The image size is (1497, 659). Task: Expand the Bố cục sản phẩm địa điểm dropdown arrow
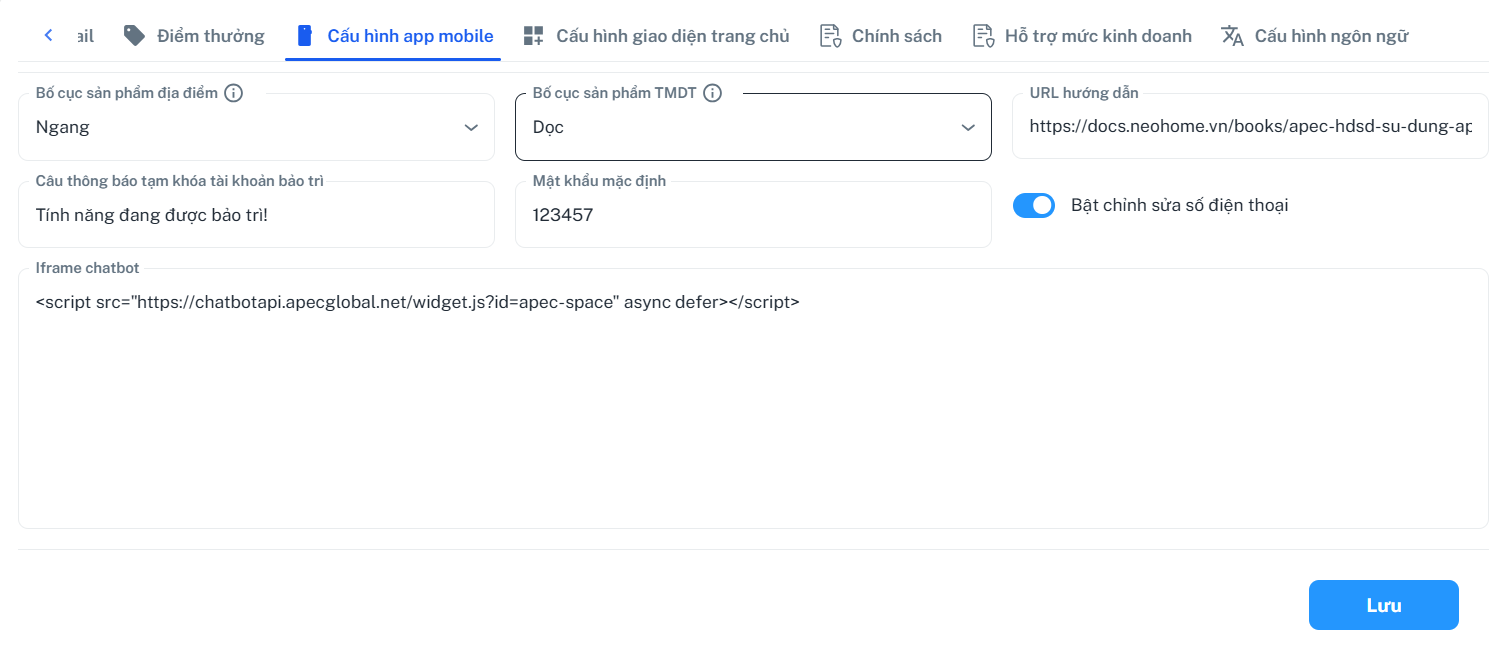[471, 127]
